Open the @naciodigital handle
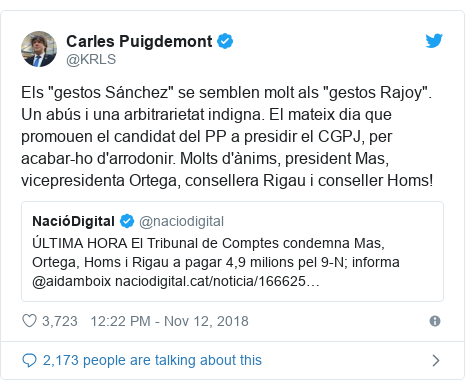The width and height of the screenshot is (465, 389). click(x=181, y=221)
